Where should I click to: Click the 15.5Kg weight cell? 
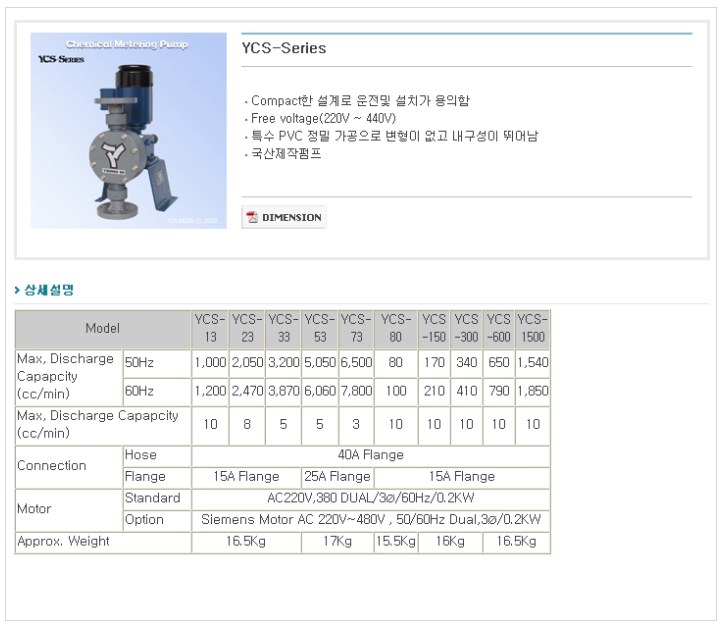click(x=396, y=542)
